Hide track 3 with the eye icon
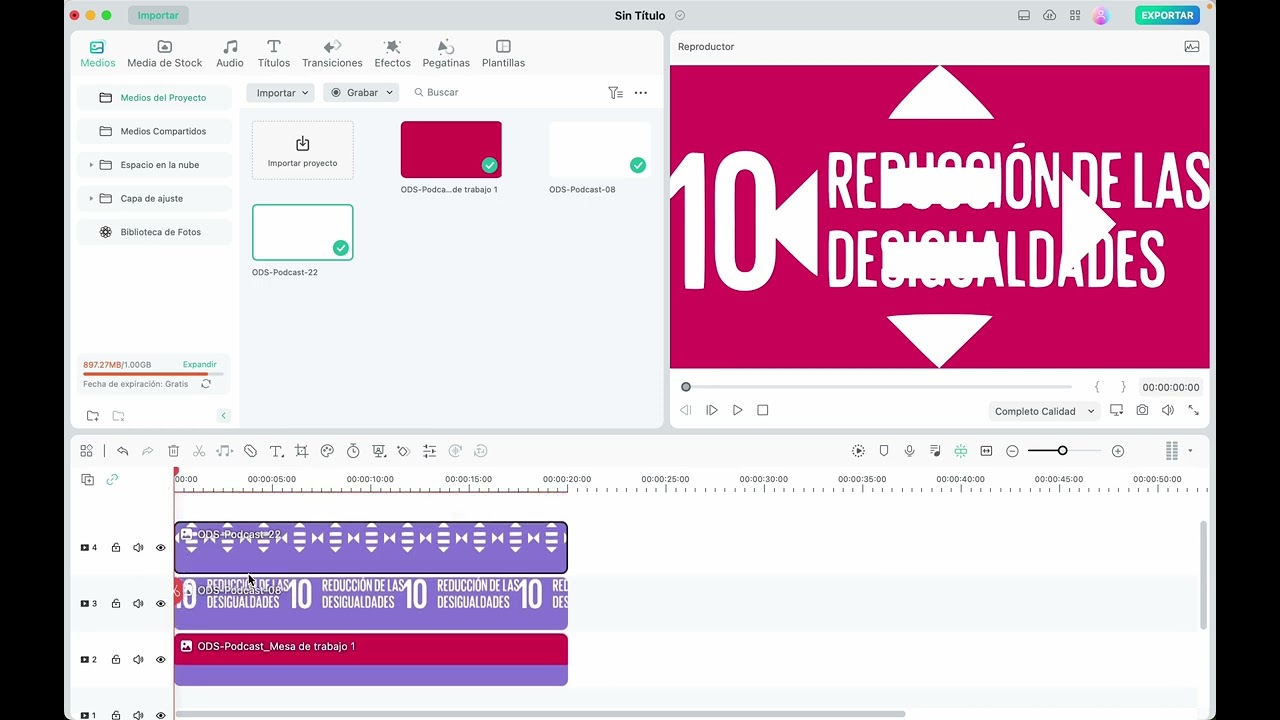The width and height of the screenshot is (1280, 720). tap(160, 604)
